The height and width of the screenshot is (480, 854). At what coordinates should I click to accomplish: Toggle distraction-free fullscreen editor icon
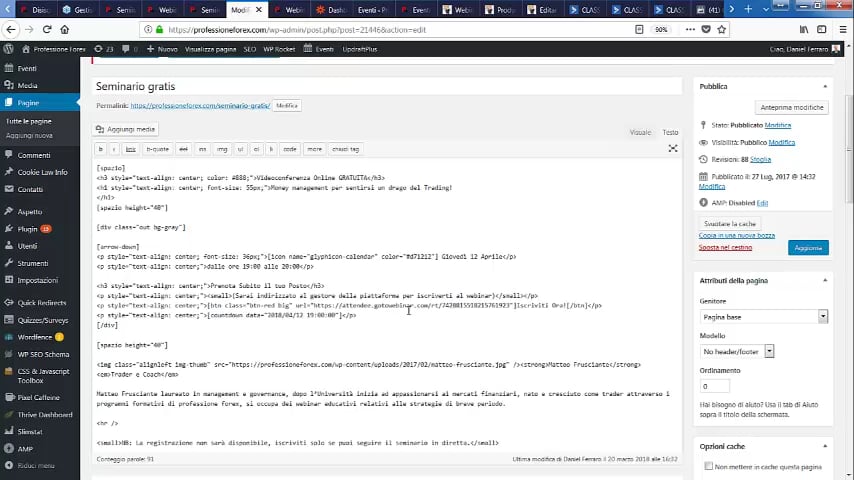pyautogui.click(x=673, y=149)
